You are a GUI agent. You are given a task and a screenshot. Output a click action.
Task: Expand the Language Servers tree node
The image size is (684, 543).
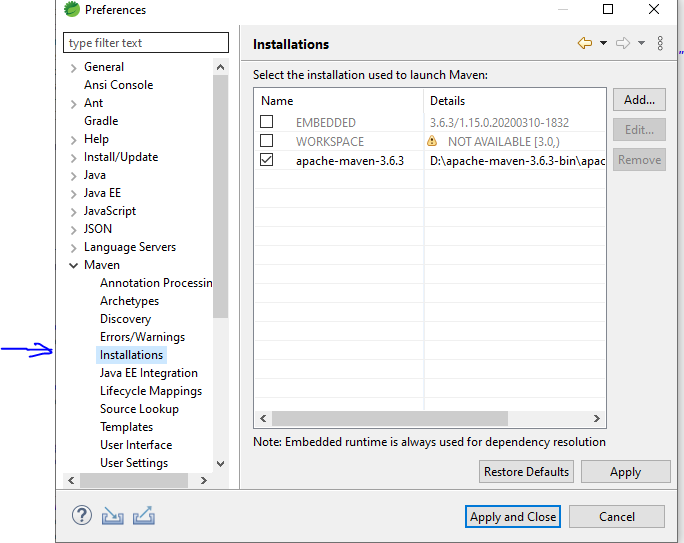tap(74, 248)
